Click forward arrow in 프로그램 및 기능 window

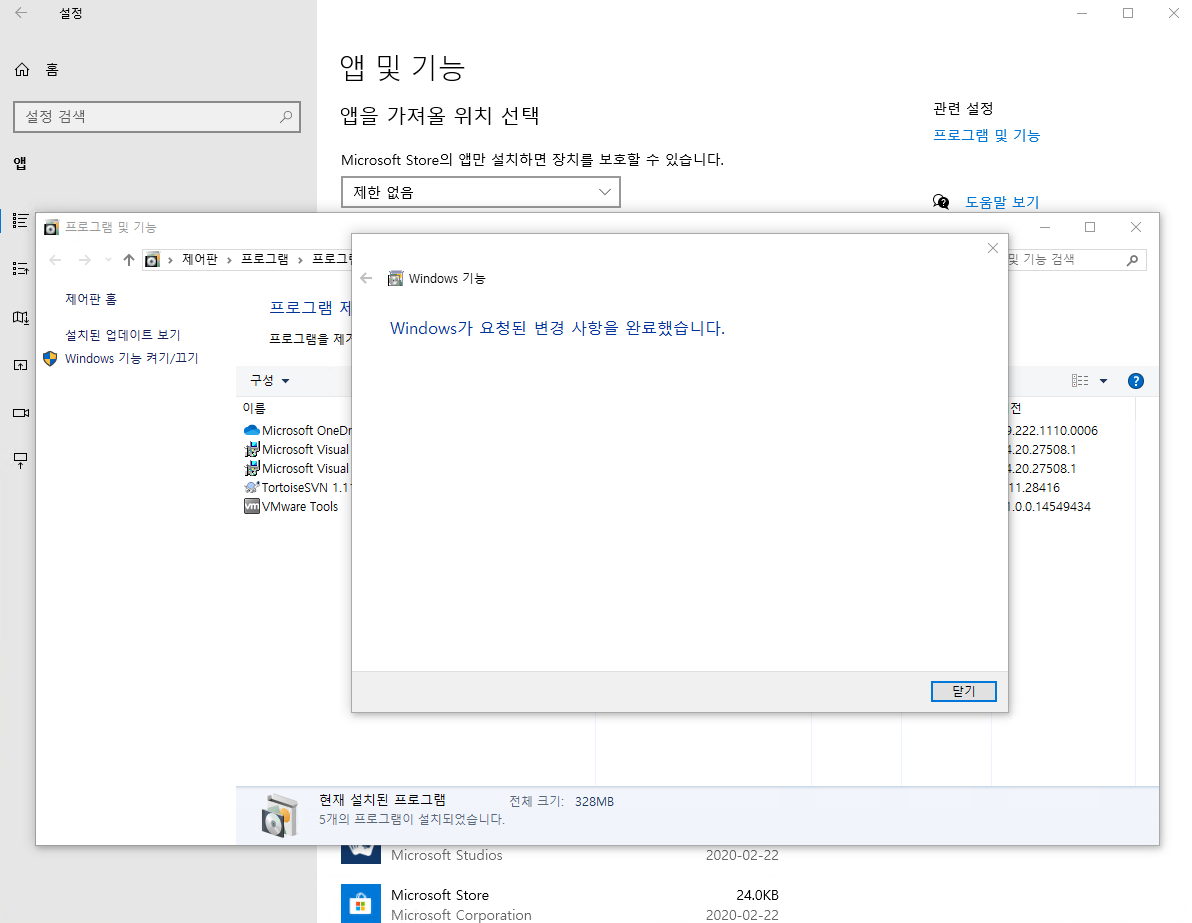pos(84,260)
